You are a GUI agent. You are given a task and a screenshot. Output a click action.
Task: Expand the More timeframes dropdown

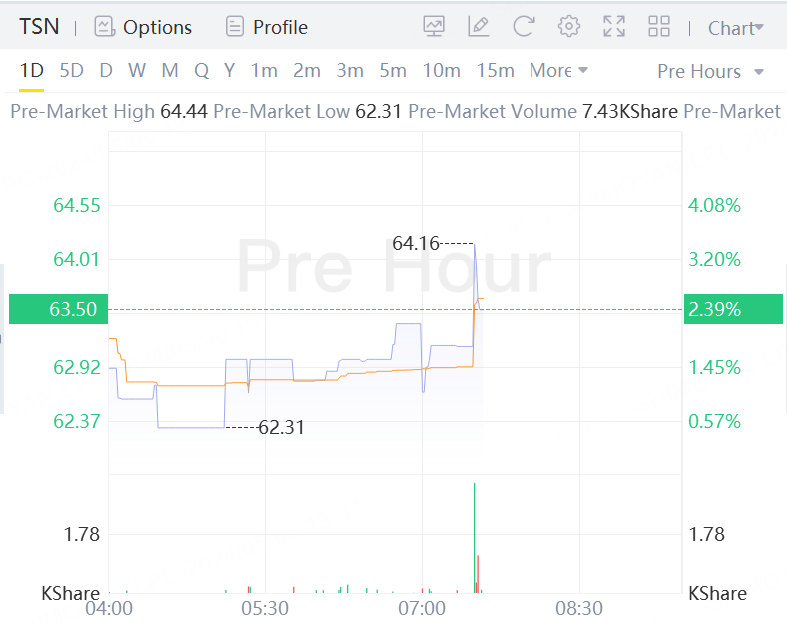558,71
